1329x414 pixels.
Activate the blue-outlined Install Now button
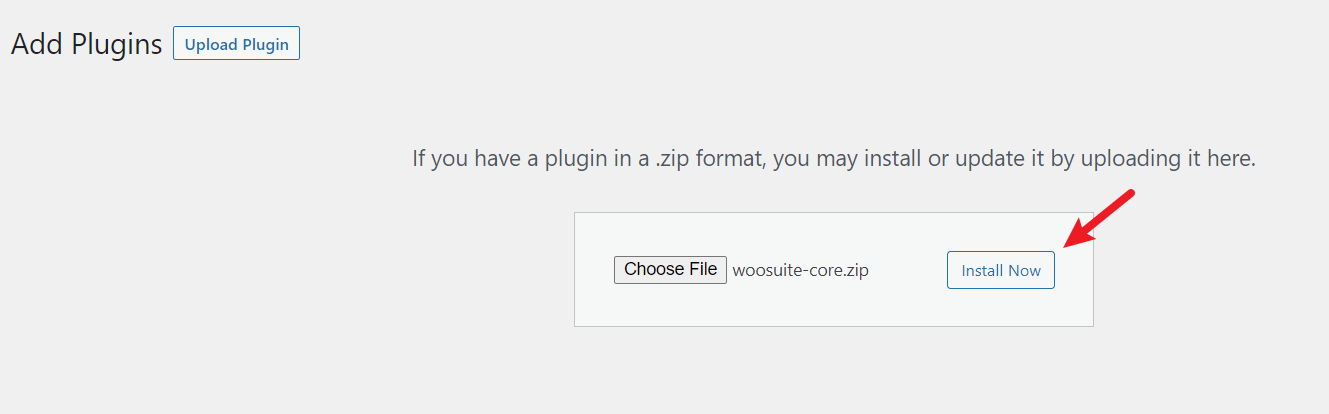pyautogui.click(x=1000, y=270)
